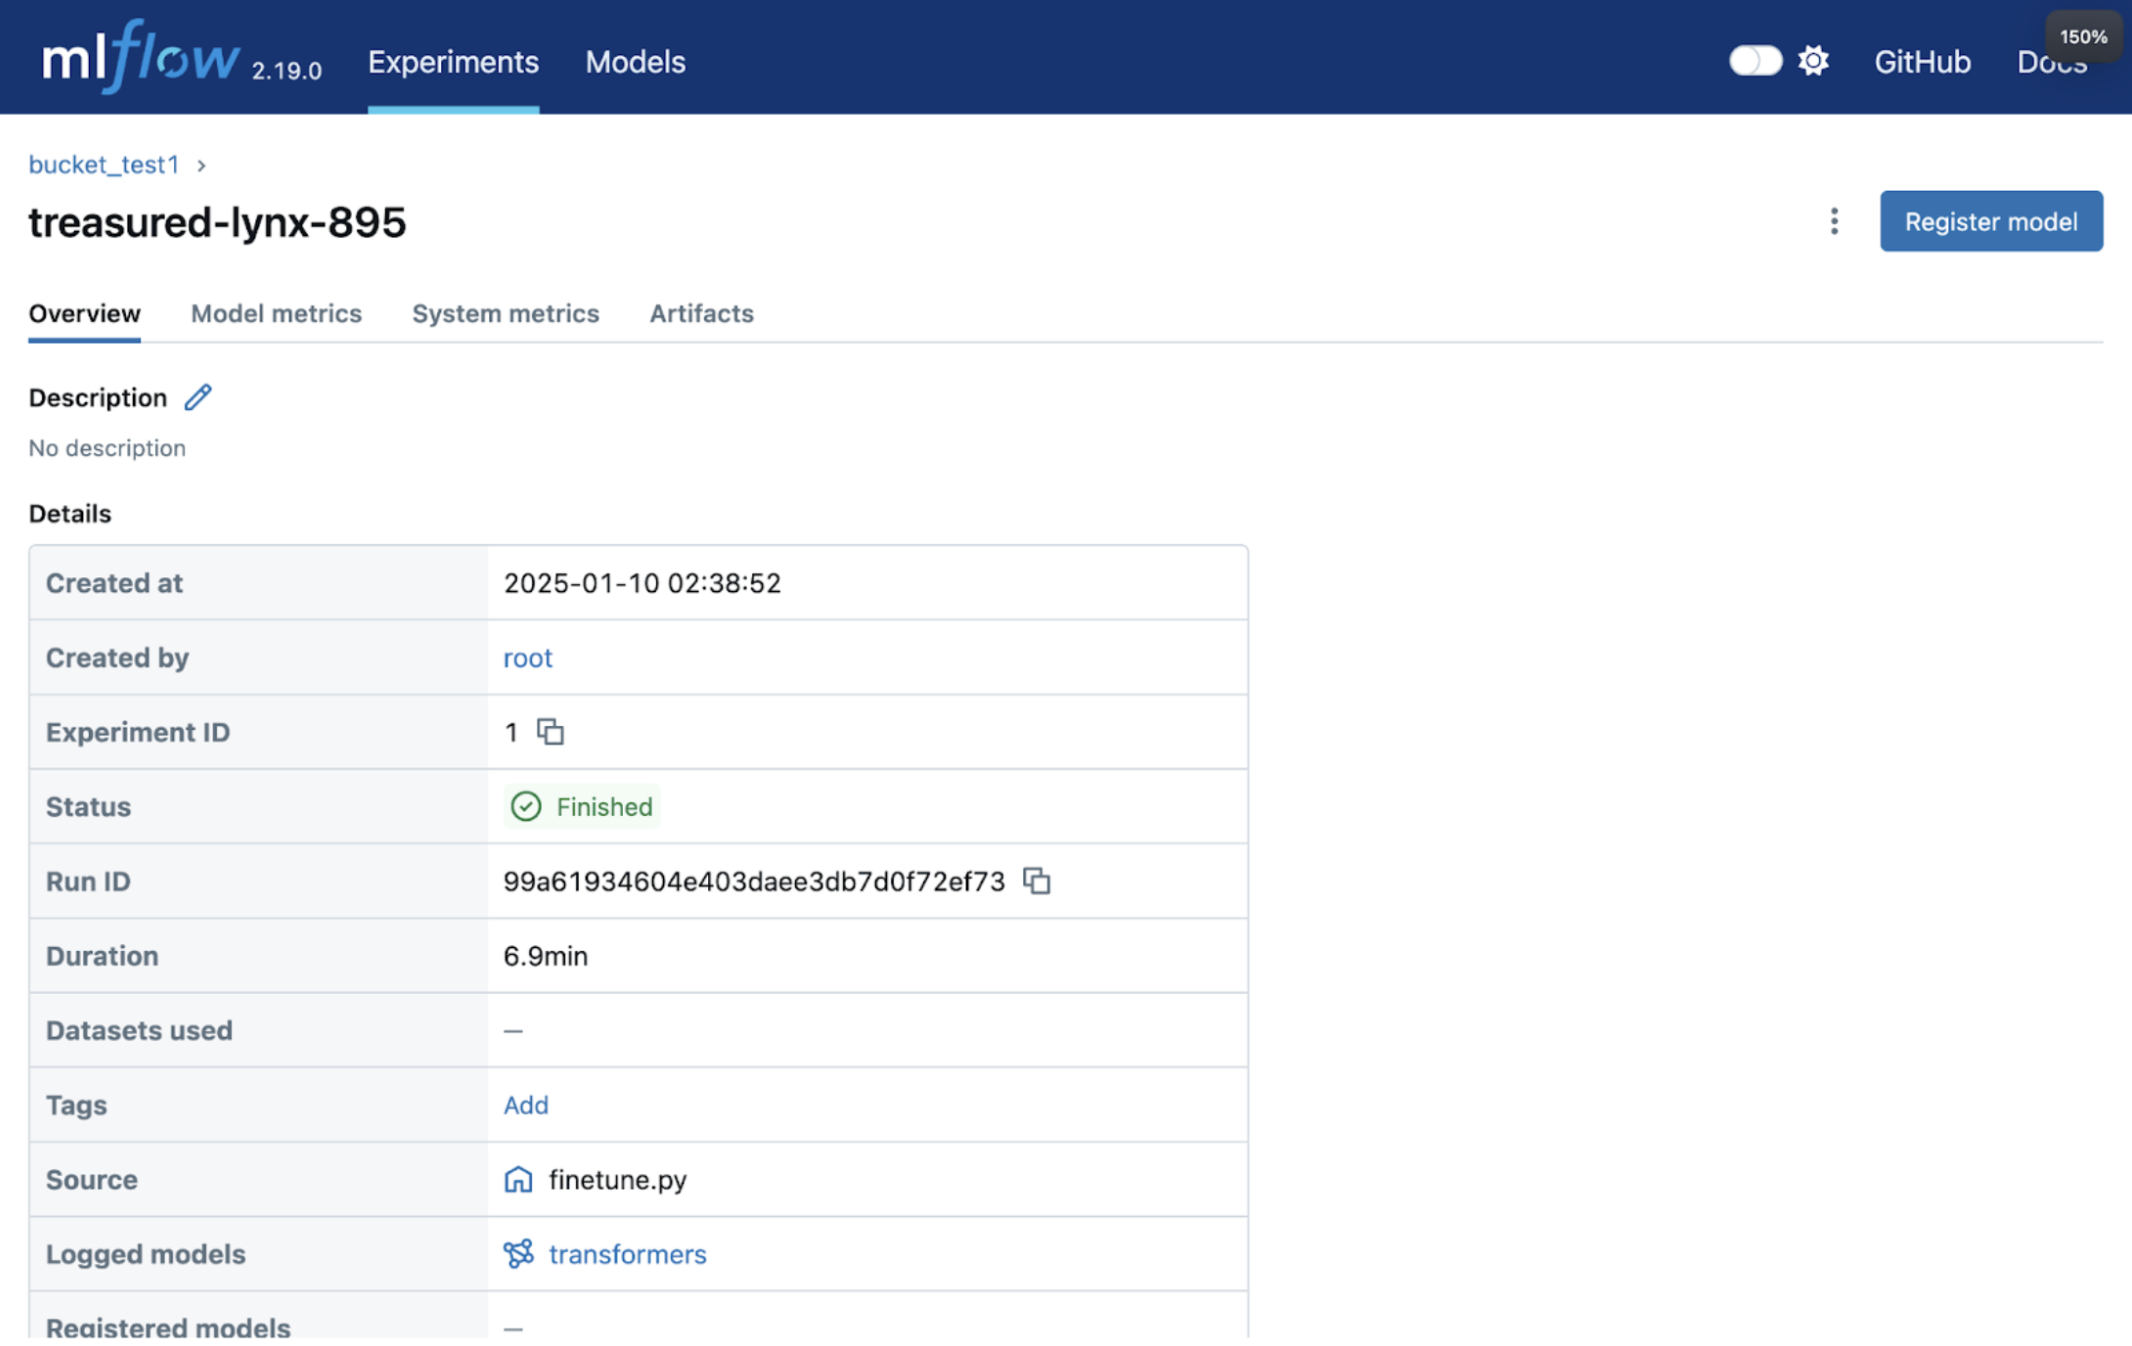Click the Logged models row label
The width and height of the screenshot is (2132, 1346).
pyautogui.click(x=146, y=1254)
